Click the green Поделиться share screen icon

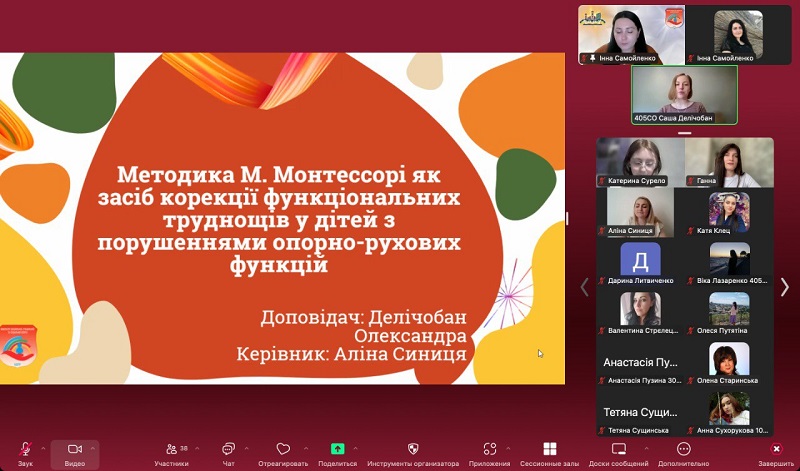(337, 450)
